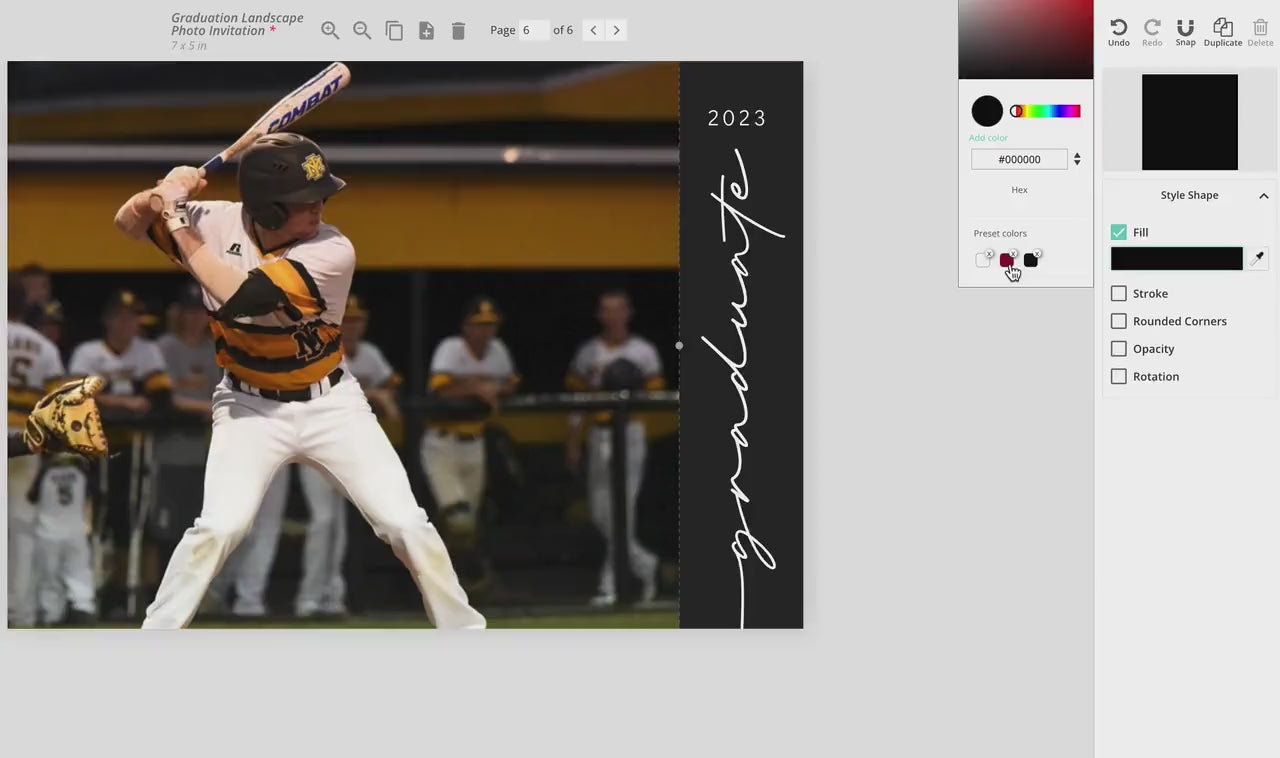Viewport: 1280px width, 758px height.
Task: Go to the next page
Action: [x=617, y=30]
